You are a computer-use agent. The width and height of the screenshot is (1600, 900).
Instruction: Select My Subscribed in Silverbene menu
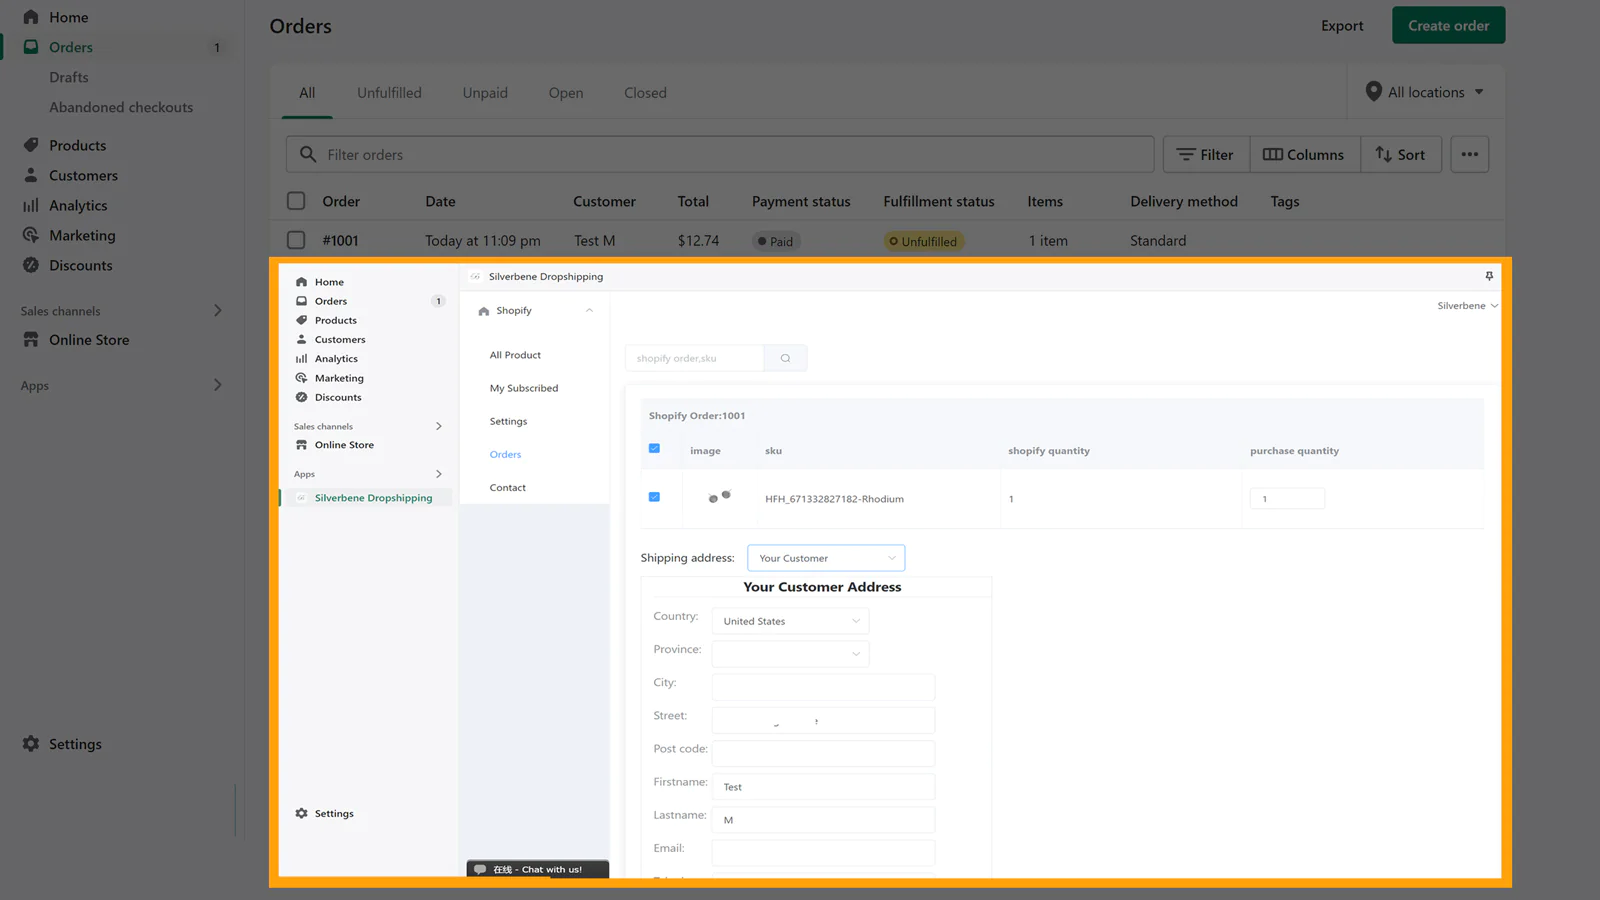[524, 388]
